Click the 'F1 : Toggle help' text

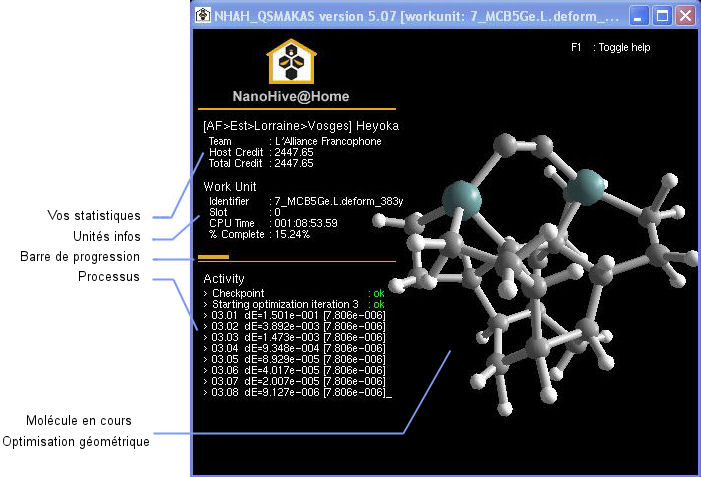(x=610, y=47)
